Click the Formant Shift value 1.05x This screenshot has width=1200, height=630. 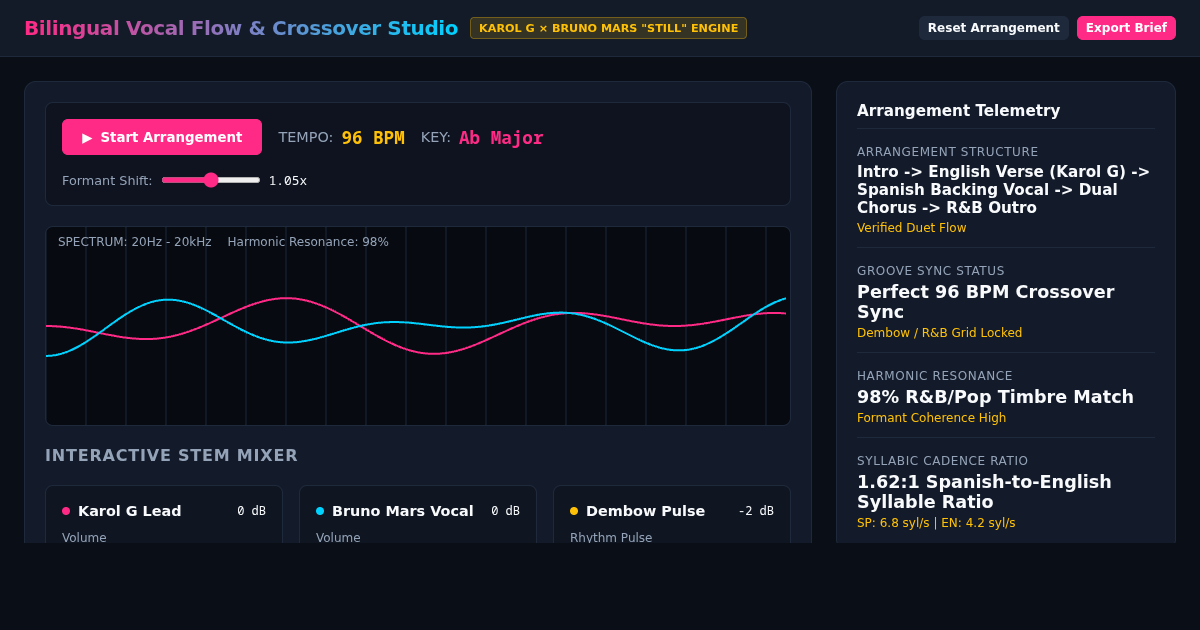point(288,181)
